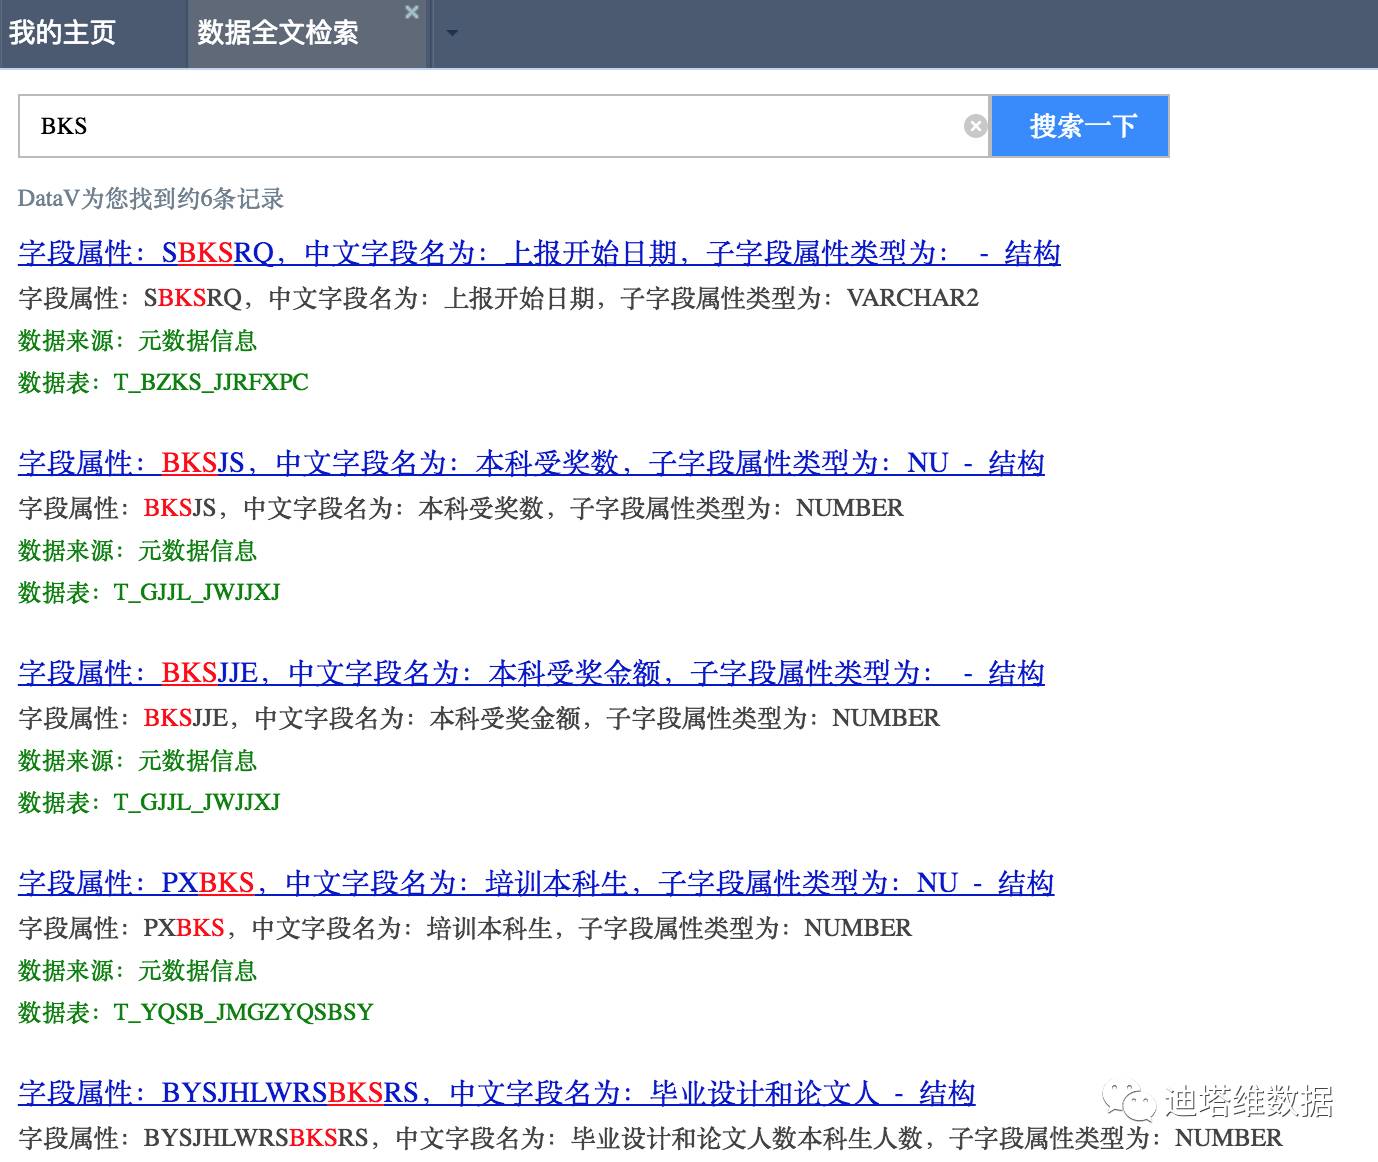Click the 搜索一下 search button

click(1081, 126)
